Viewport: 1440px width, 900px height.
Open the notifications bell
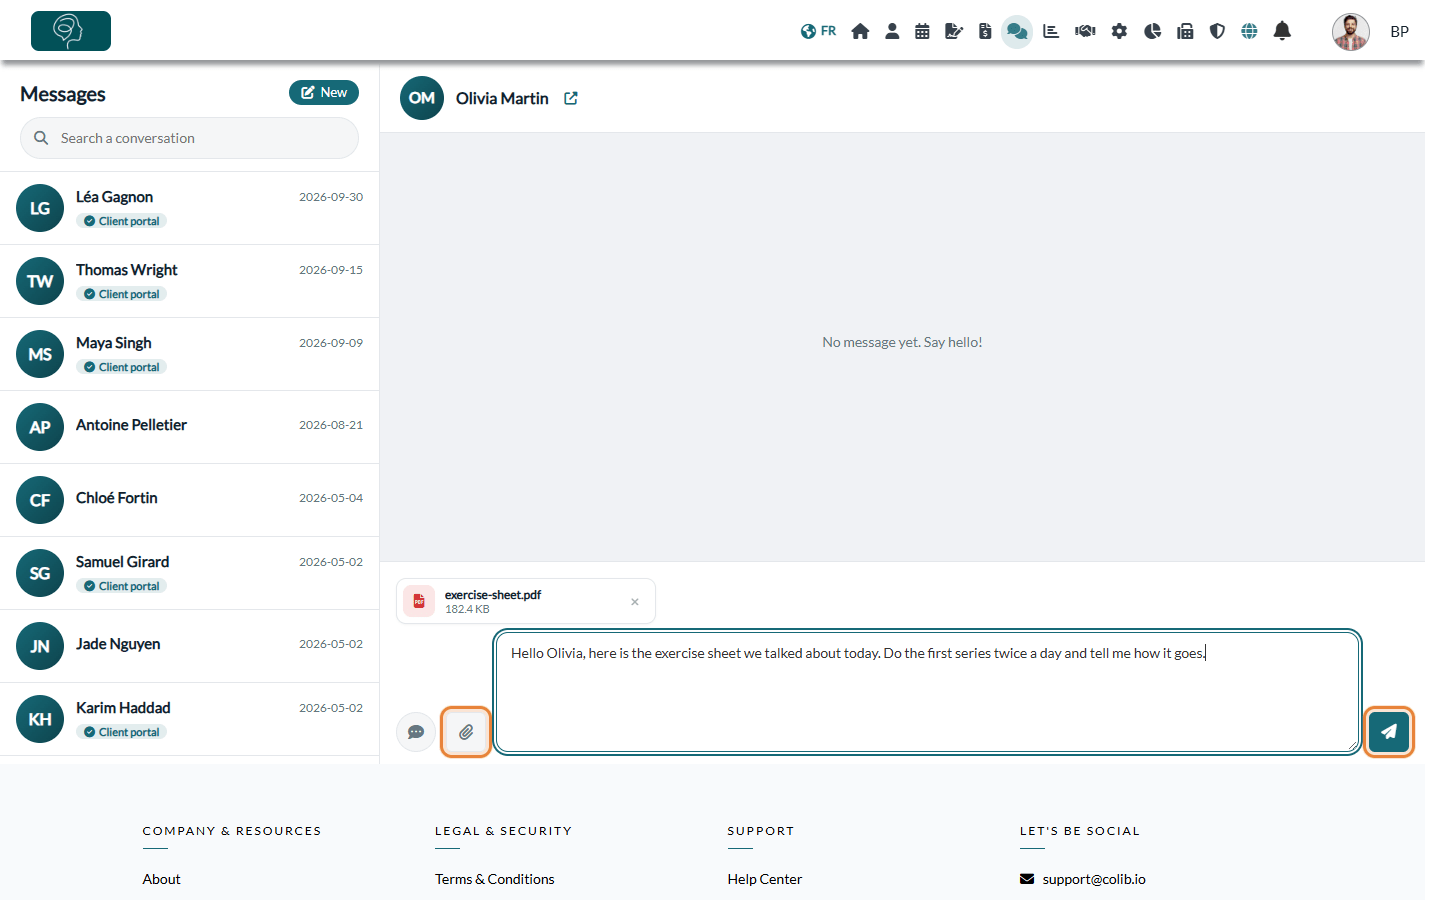click(1282, 31)
